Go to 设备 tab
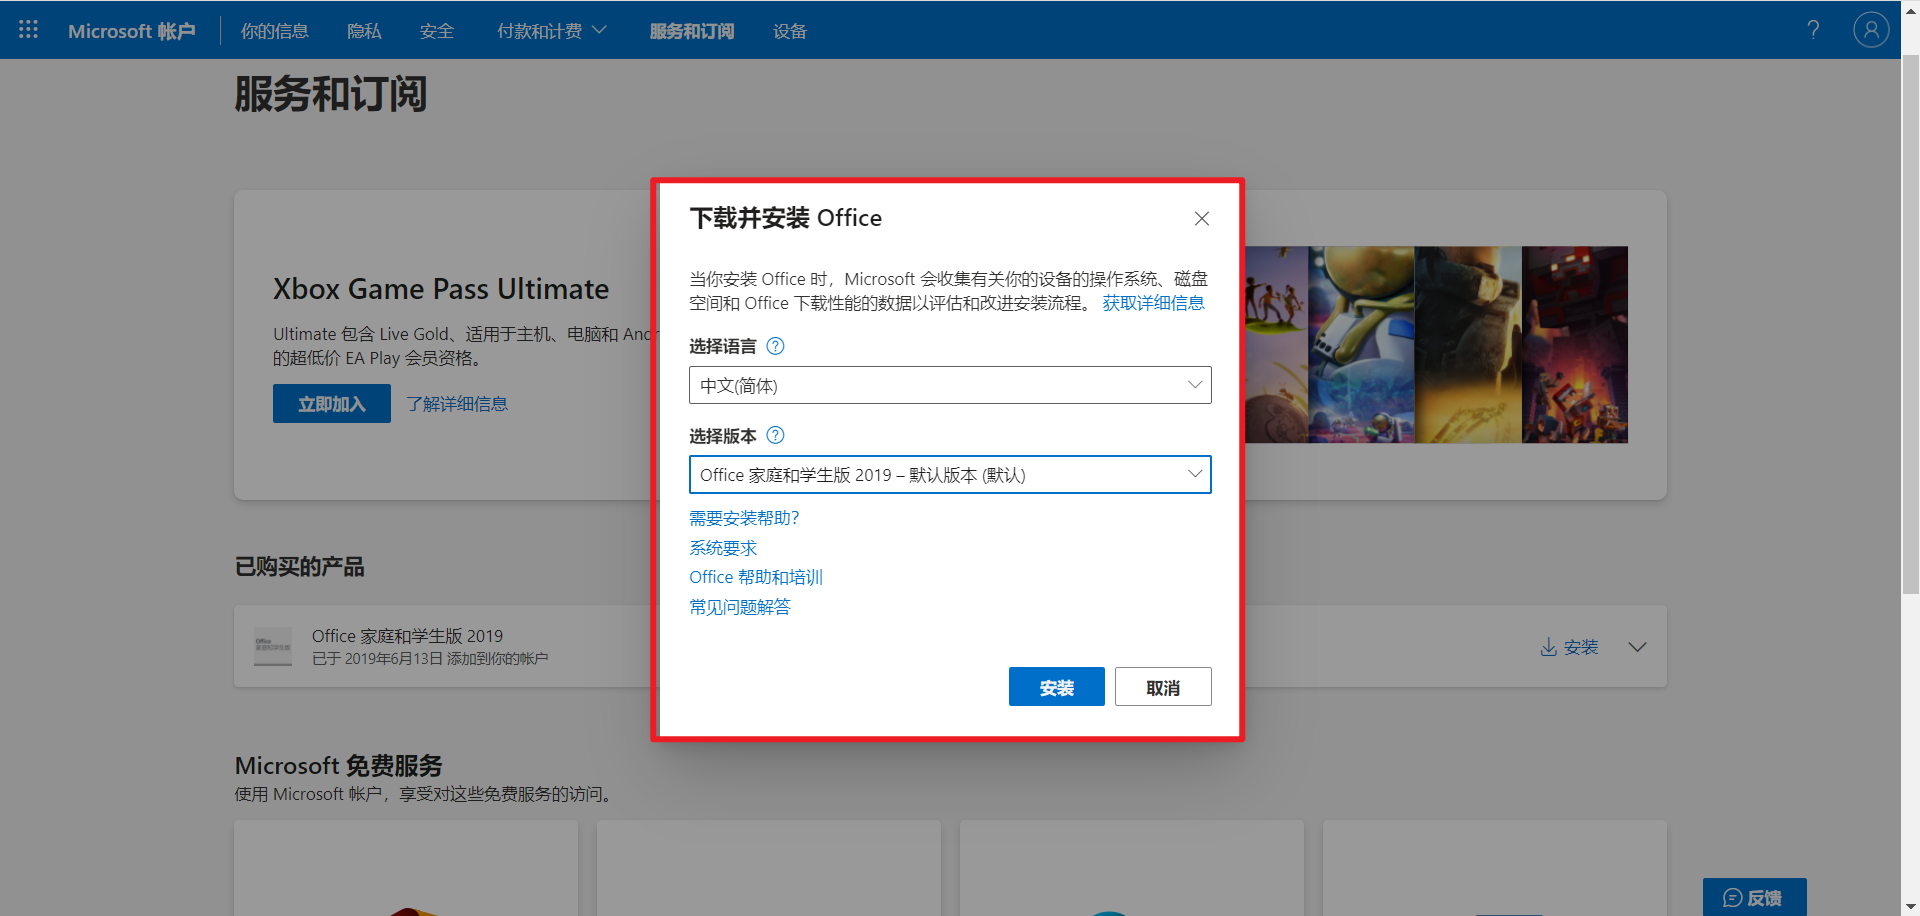 [790, 31]
